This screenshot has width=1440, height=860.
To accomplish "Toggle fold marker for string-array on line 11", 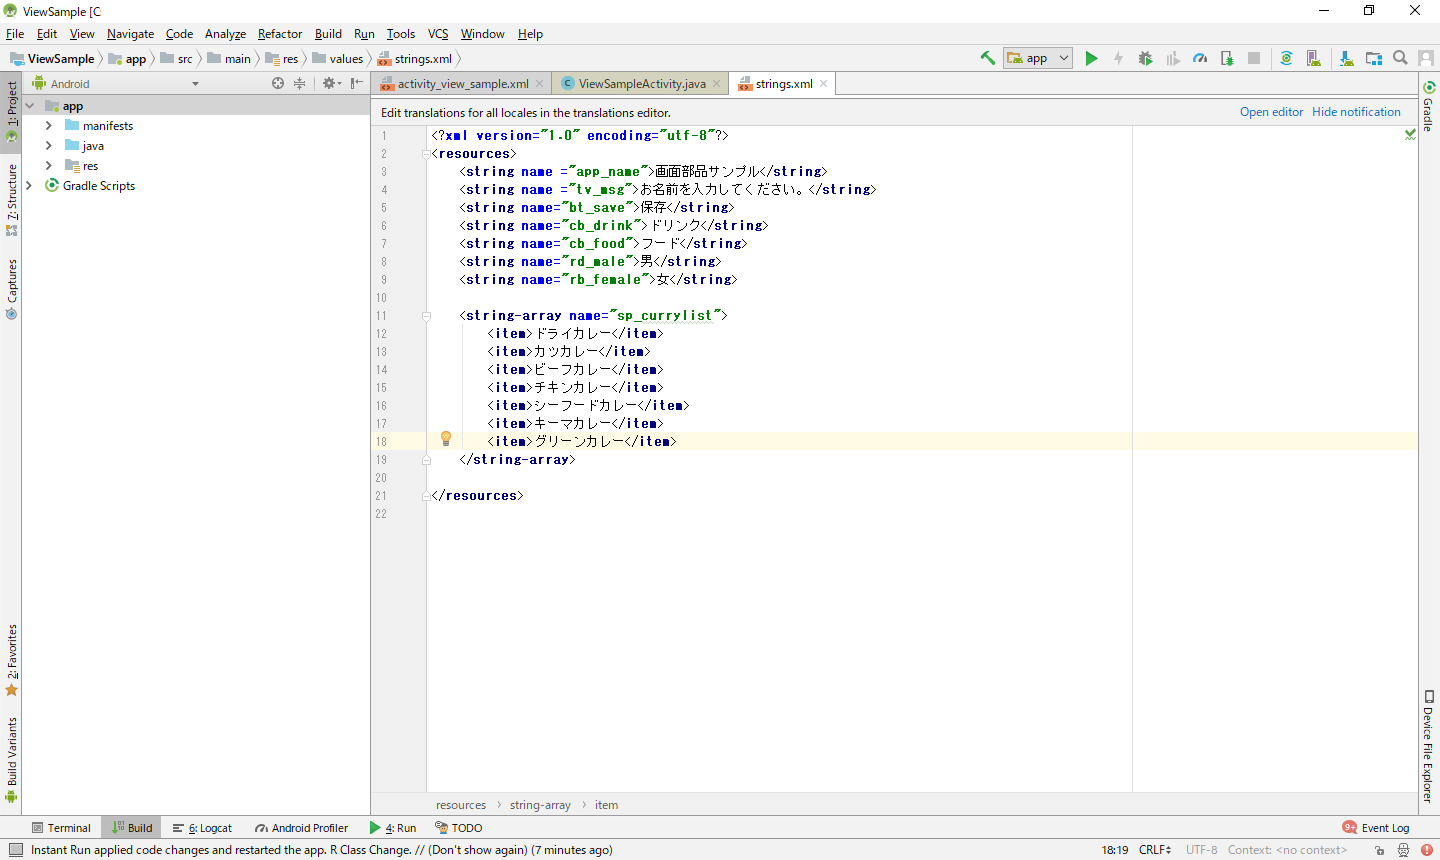I will click(x=426, y=316).
